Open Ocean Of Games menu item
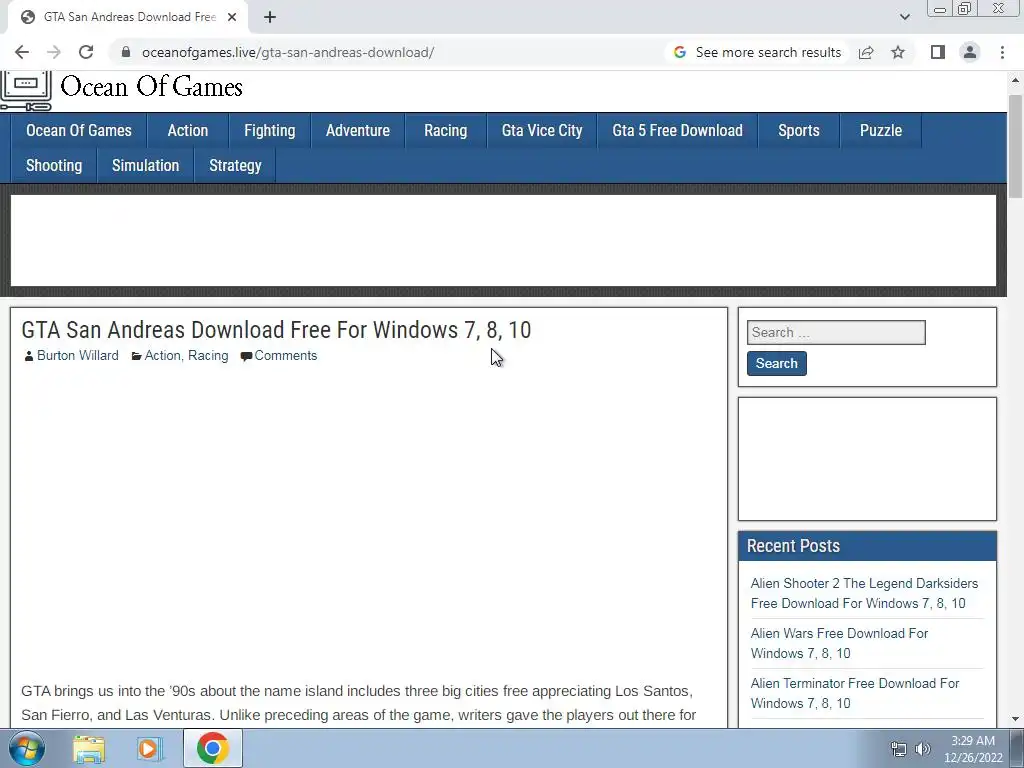Screen dimensions: 1024x768 point(78,131)
